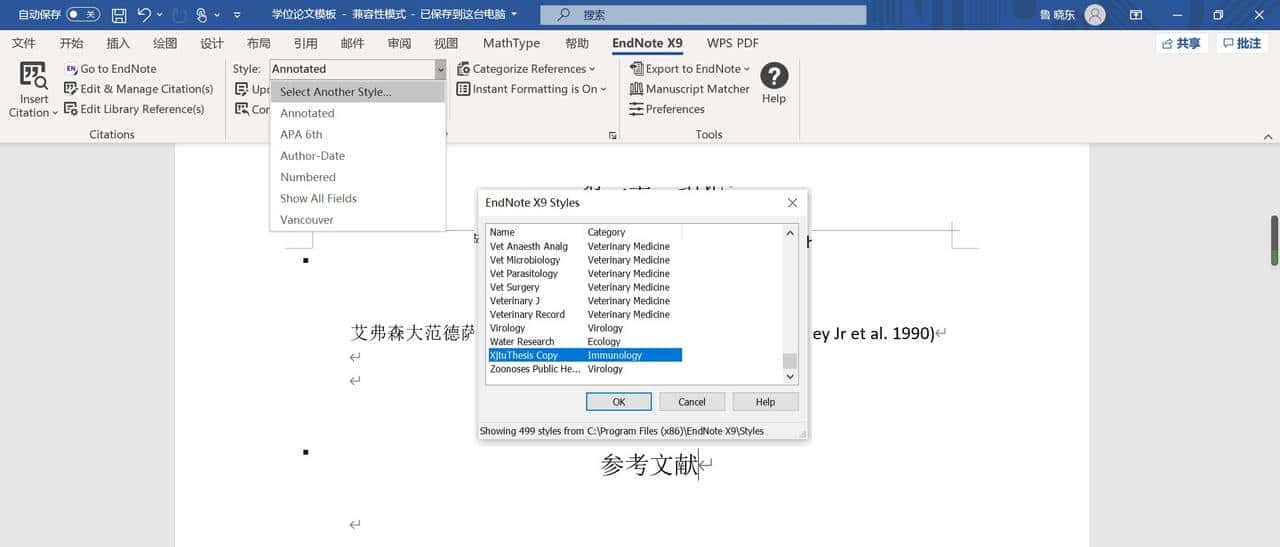Screen dimensions: 1280x547
Task: Select the Veterinary Record style row
Action: (585, 314)
